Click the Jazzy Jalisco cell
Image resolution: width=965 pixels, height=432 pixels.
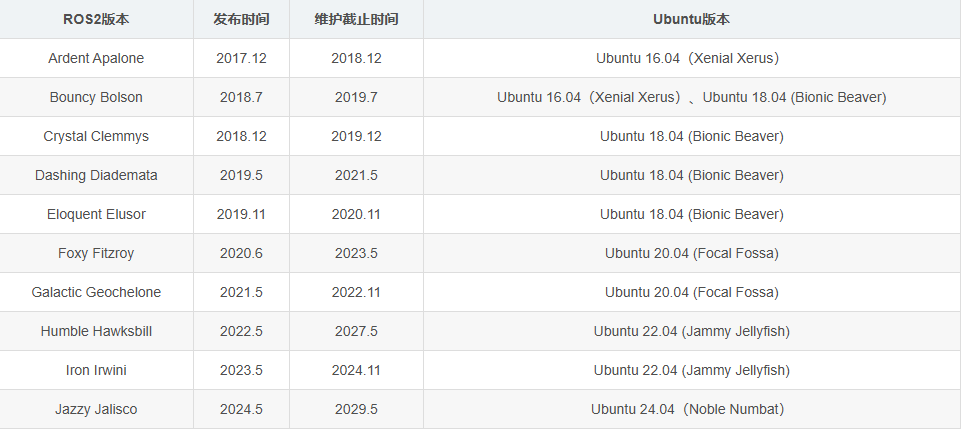click(x=96, y=409)
